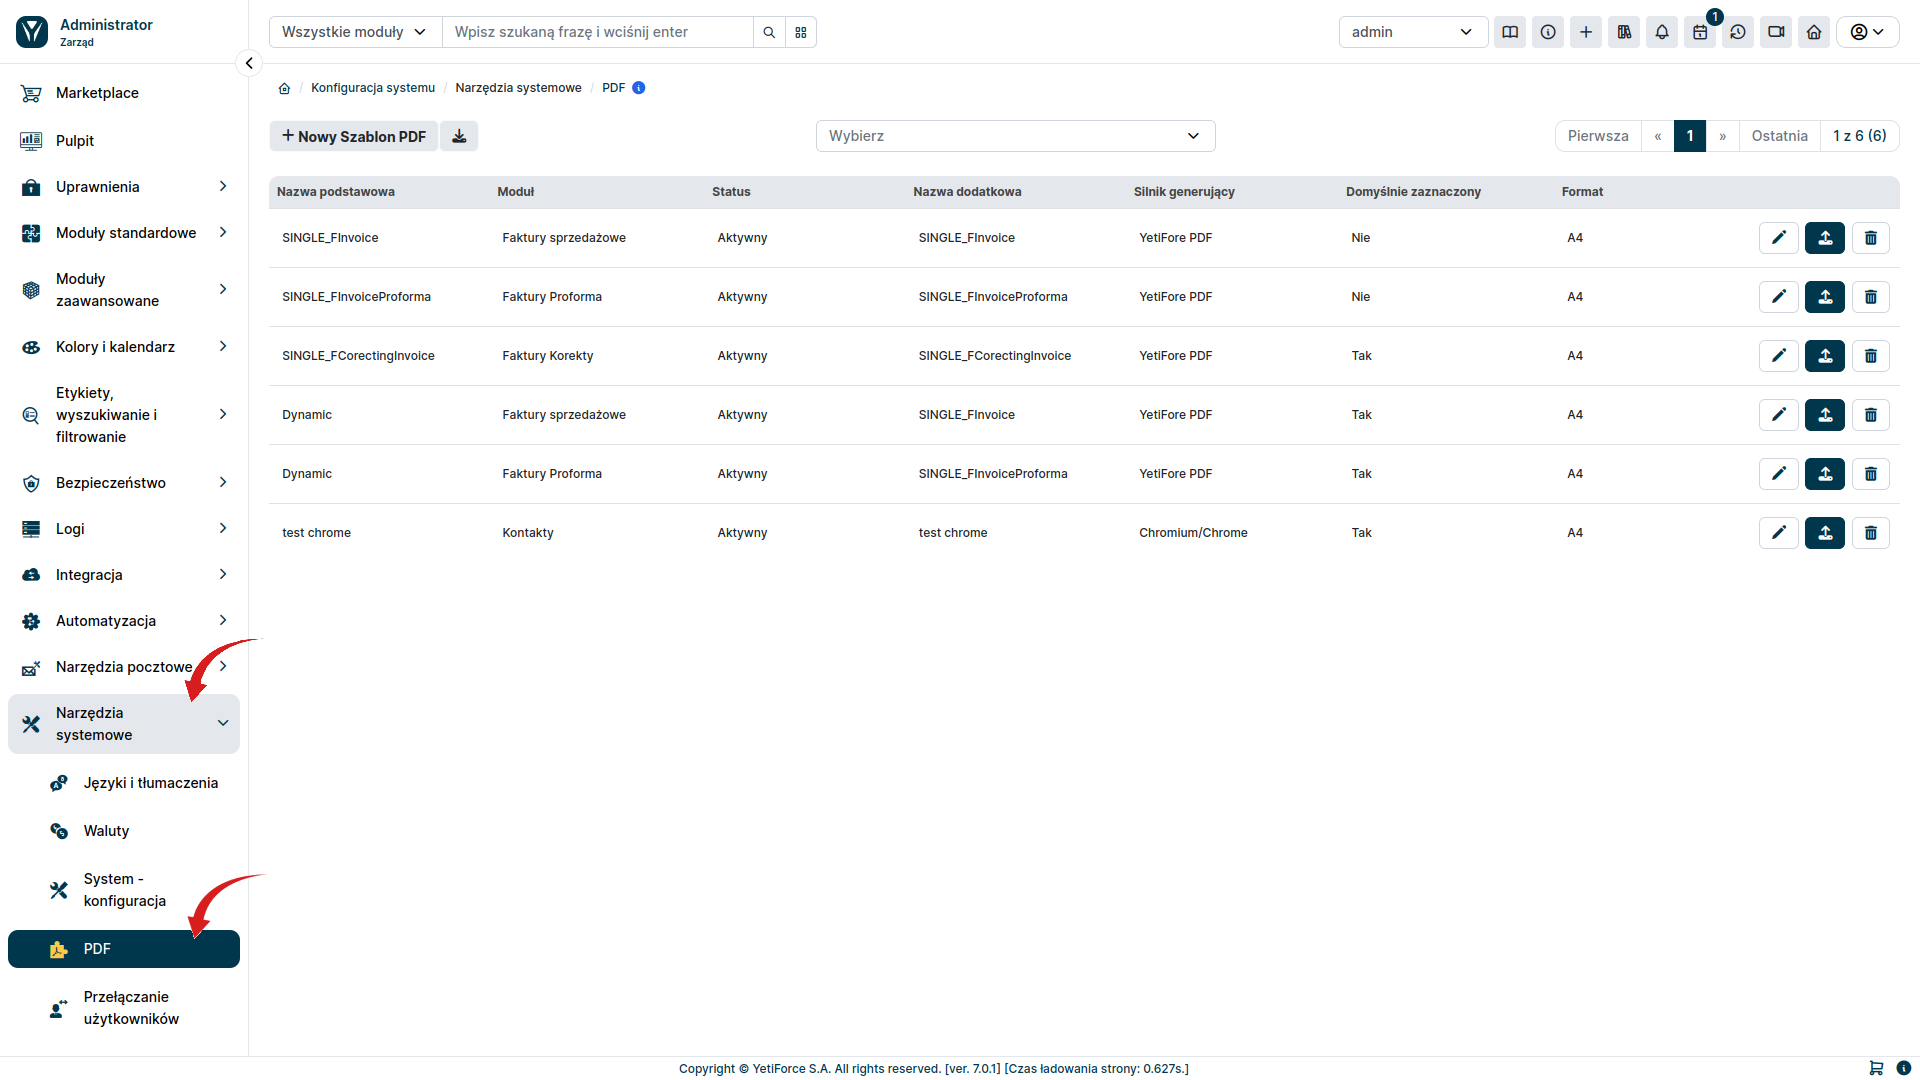
Task: Expand the Kolory i kalendarz menu
Action: (124, 347)
